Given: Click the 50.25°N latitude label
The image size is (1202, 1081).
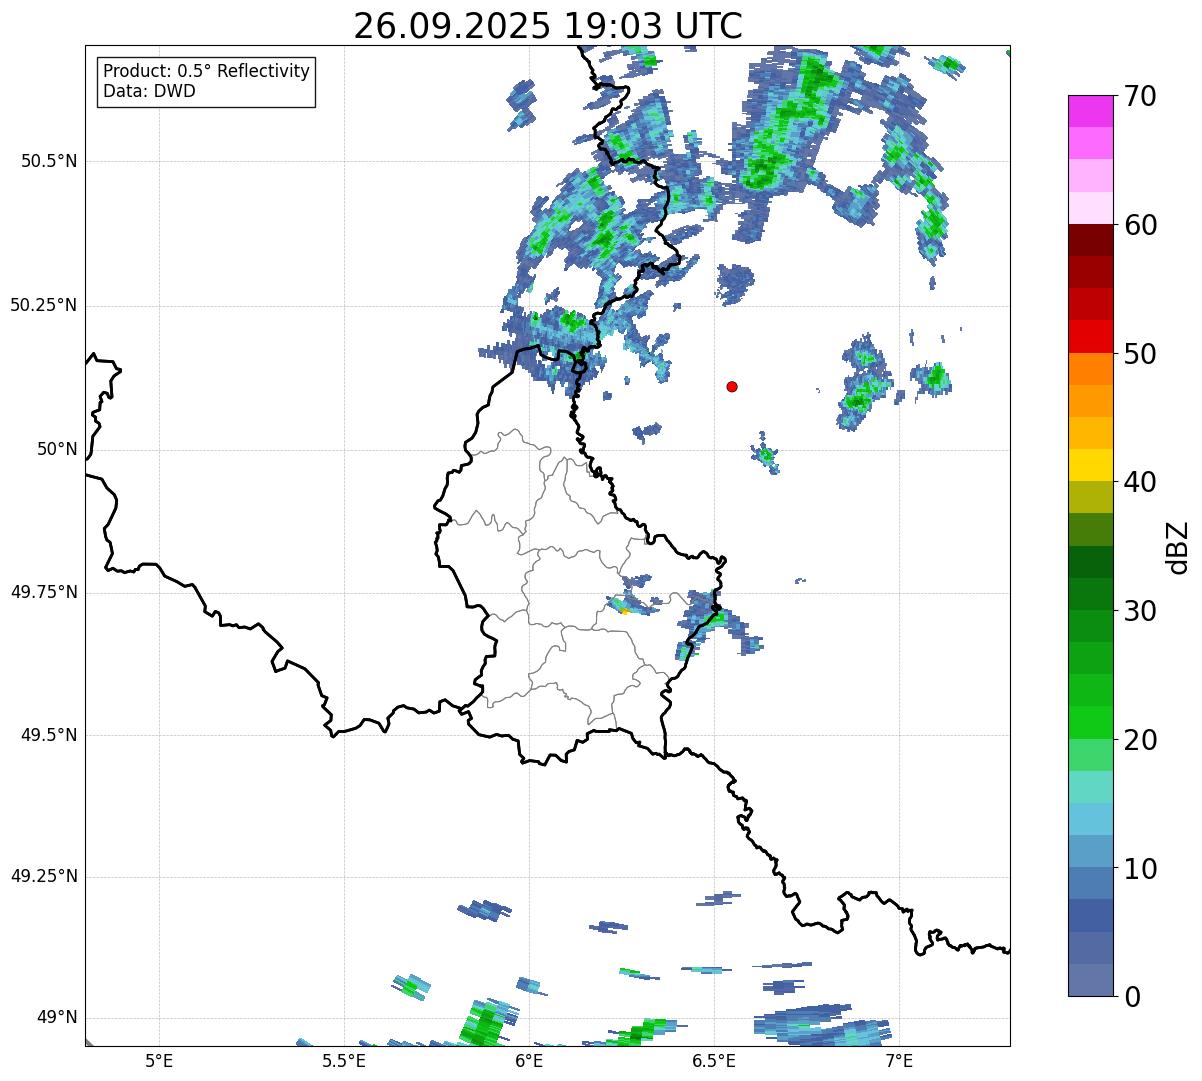Looking at the screenshot, I should 43,305.
